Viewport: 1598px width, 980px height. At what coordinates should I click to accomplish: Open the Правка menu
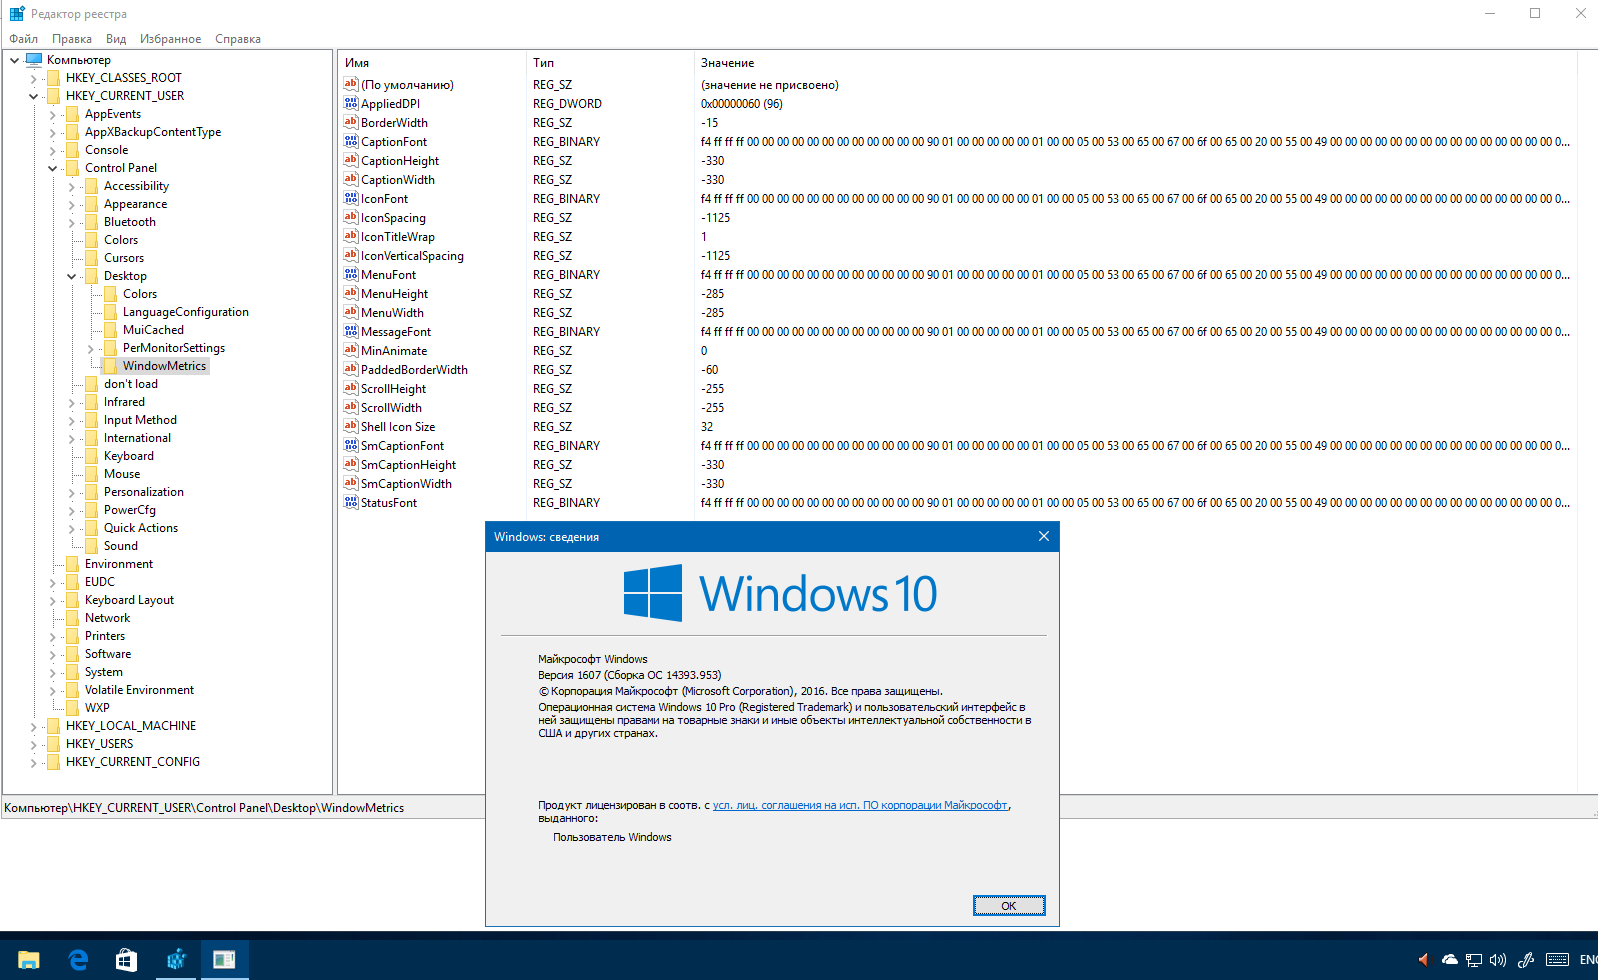72,39
